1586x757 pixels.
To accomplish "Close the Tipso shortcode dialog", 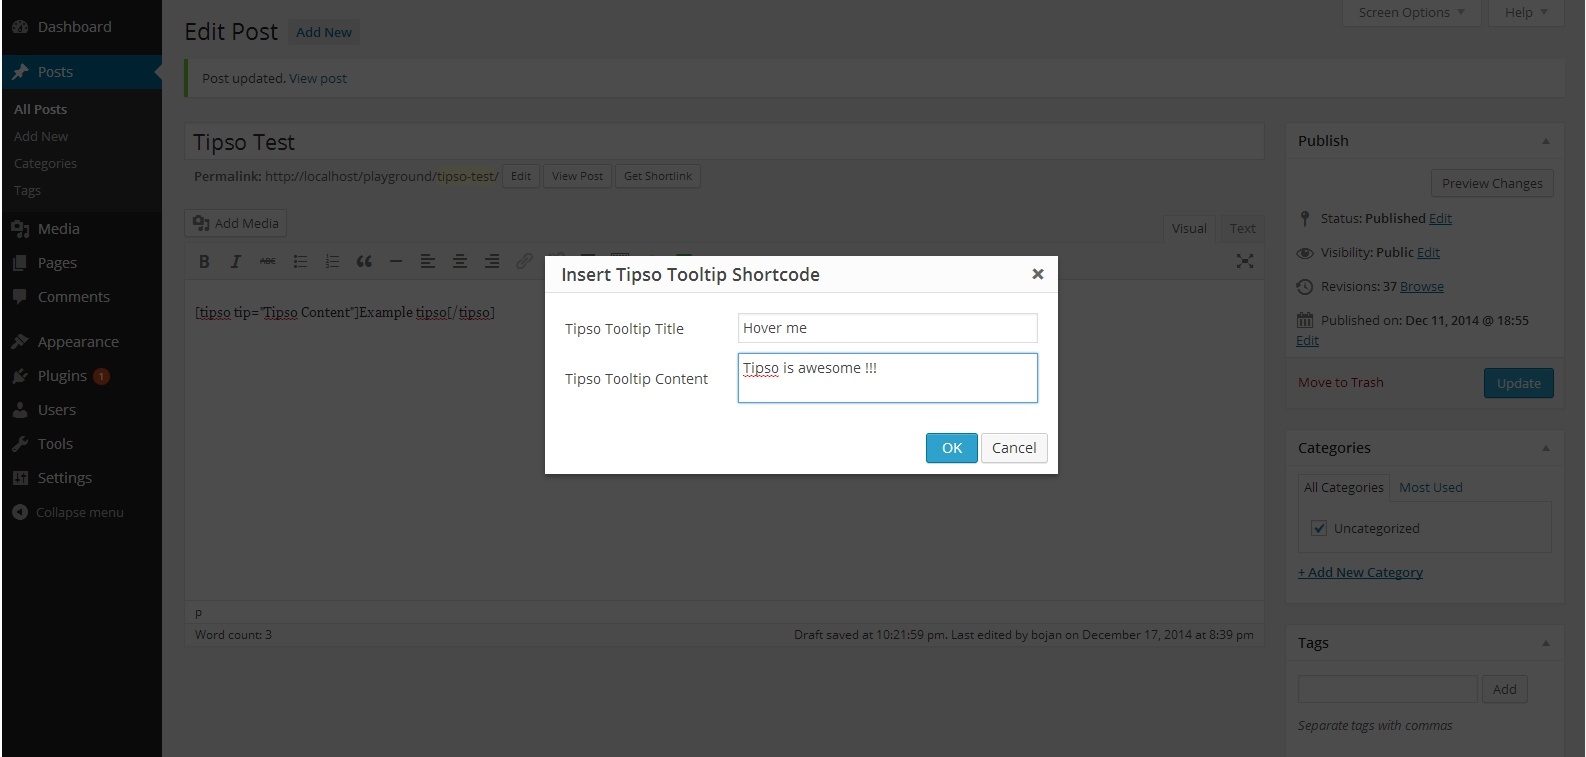I will tap(1038, 274).
